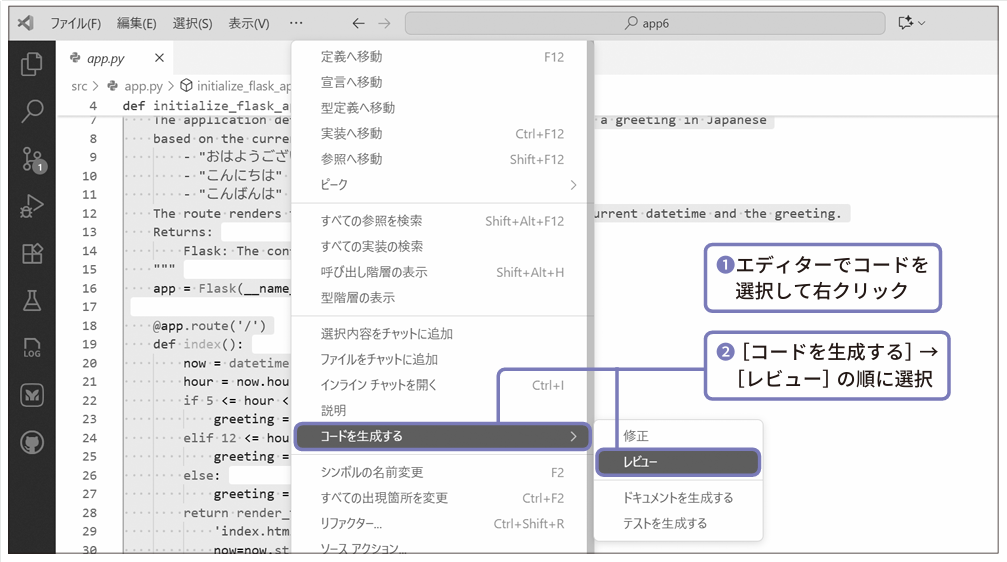
Task: Open Source Control view with badge
Action: pyautogui.click(x=31, y=159)
